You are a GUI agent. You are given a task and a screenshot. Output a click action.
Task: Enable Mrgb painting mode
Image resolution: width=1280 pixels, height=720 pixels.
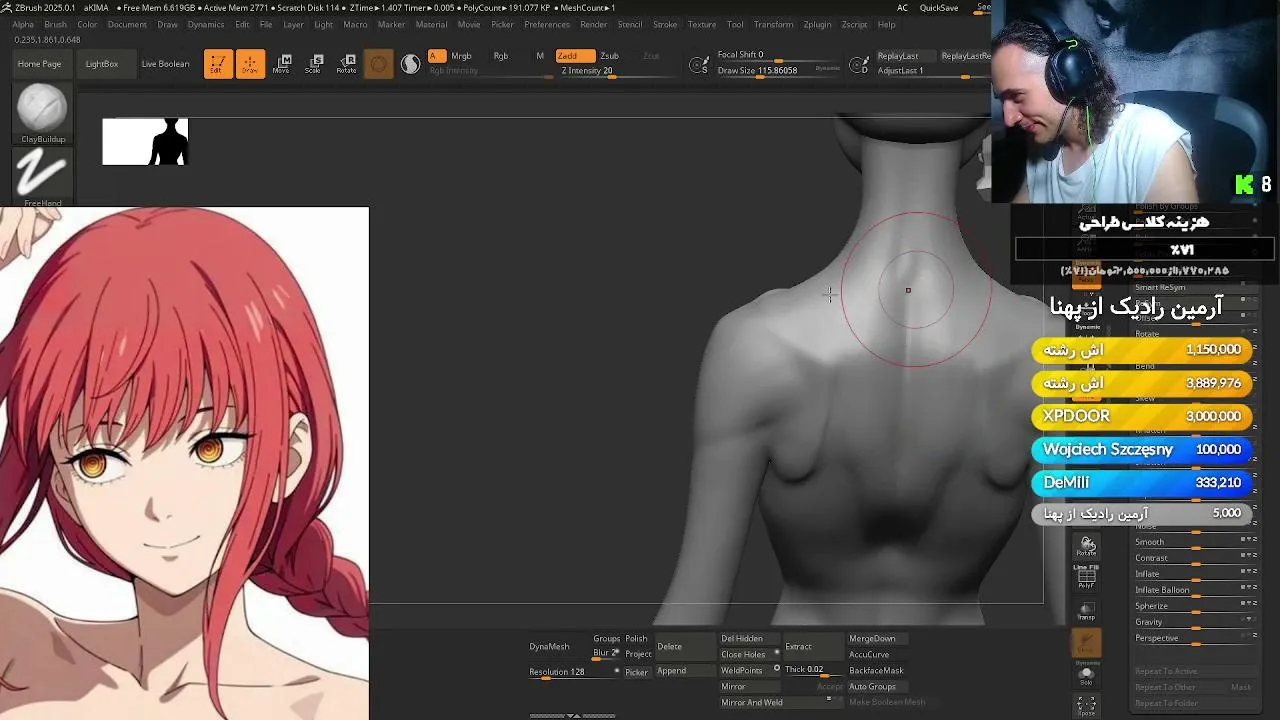click(x=461, y=56)
